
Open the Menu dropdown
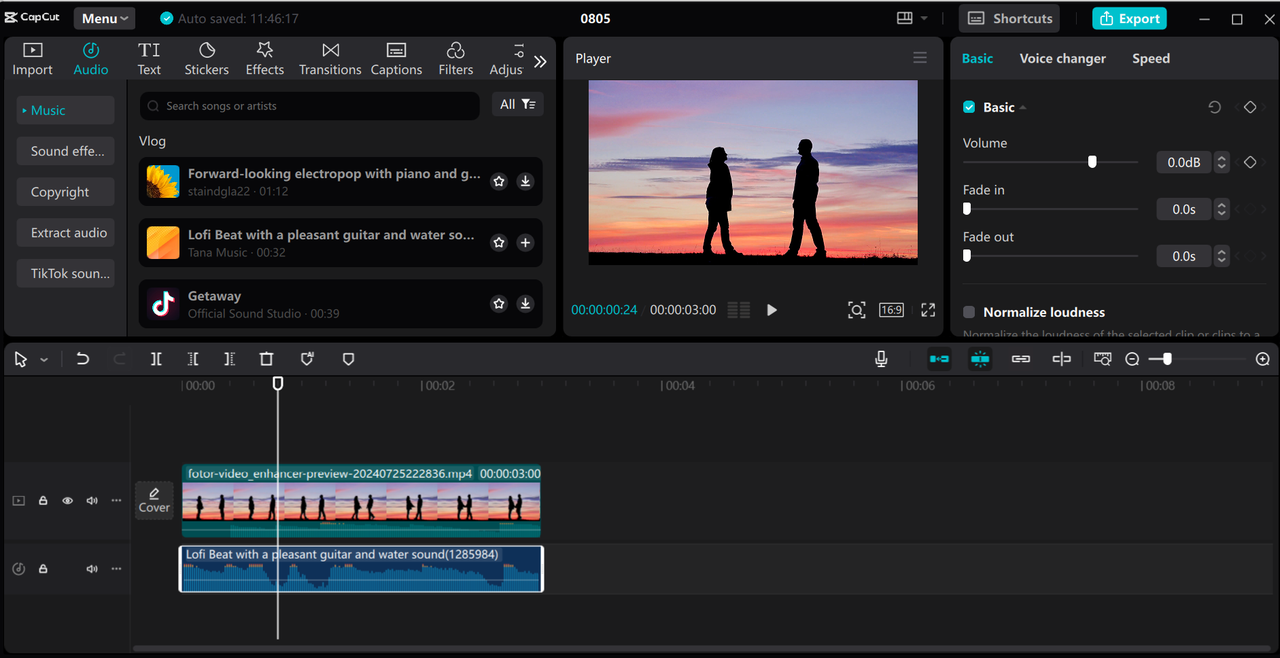pyautogui.click(x=104, y=18)
